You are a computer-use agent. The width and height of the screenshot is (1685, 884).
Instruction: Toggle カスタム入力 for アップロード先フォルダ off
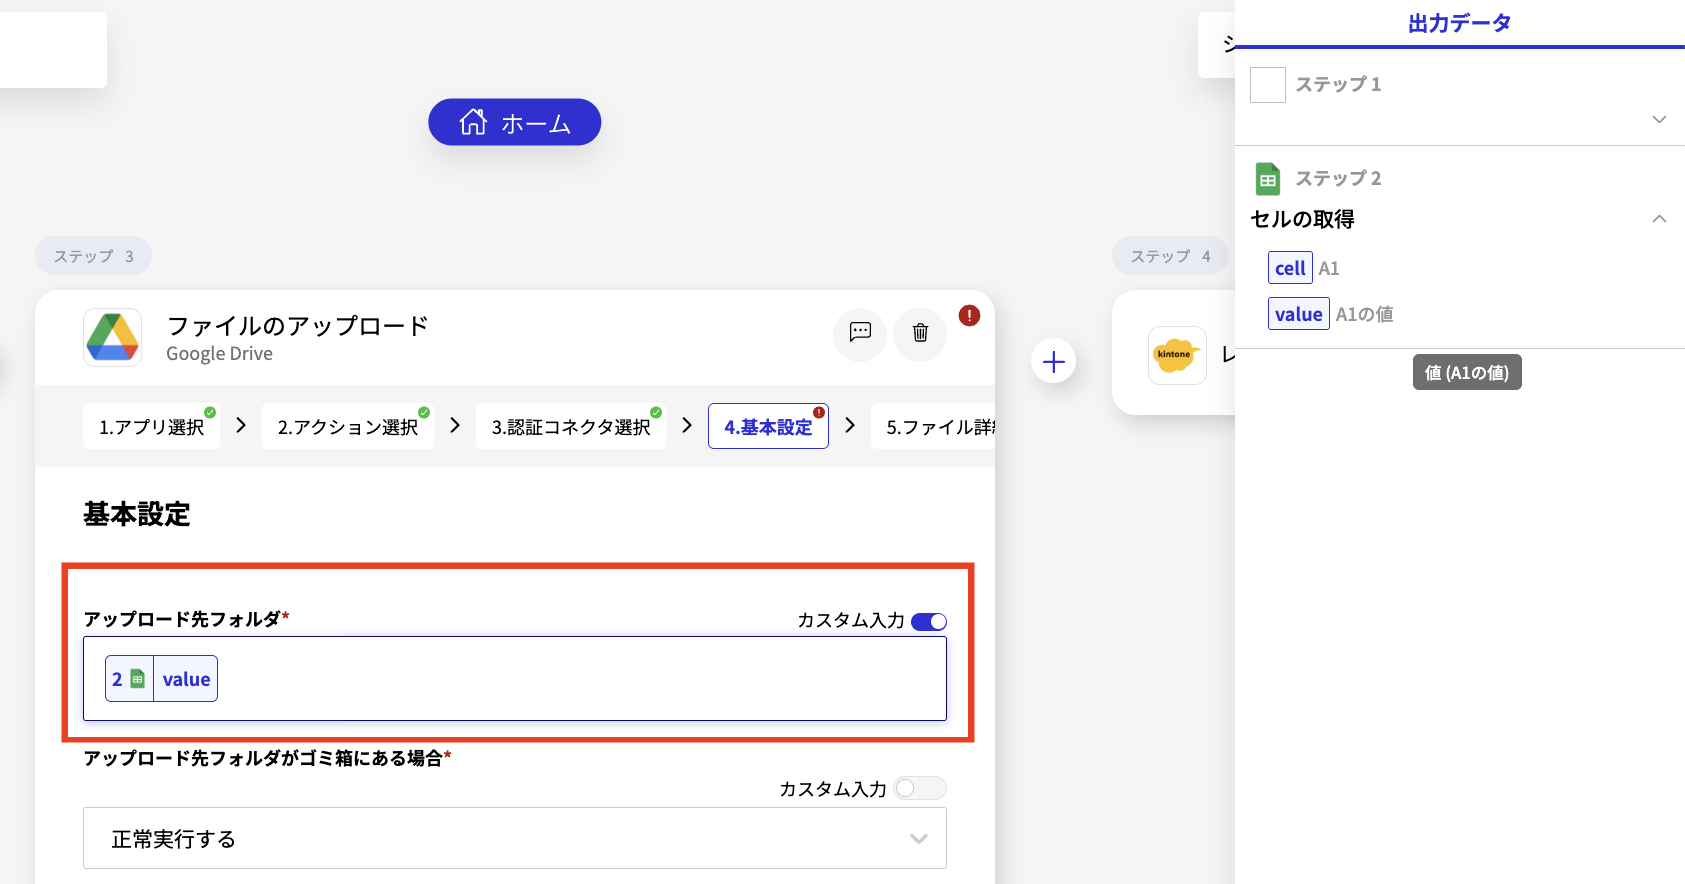click(x=929, y=622)
